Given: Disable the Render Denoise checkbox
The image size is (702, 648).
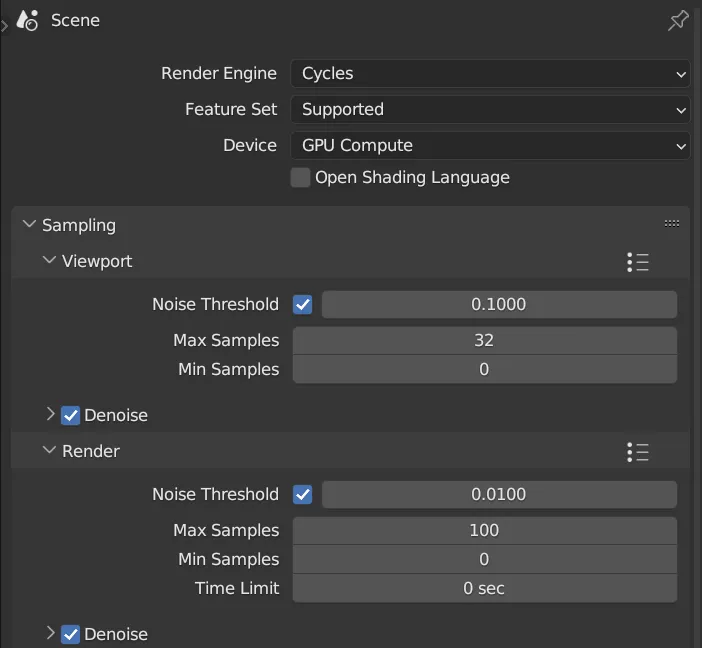Looking at the screenshot, I should pos(70,634).
